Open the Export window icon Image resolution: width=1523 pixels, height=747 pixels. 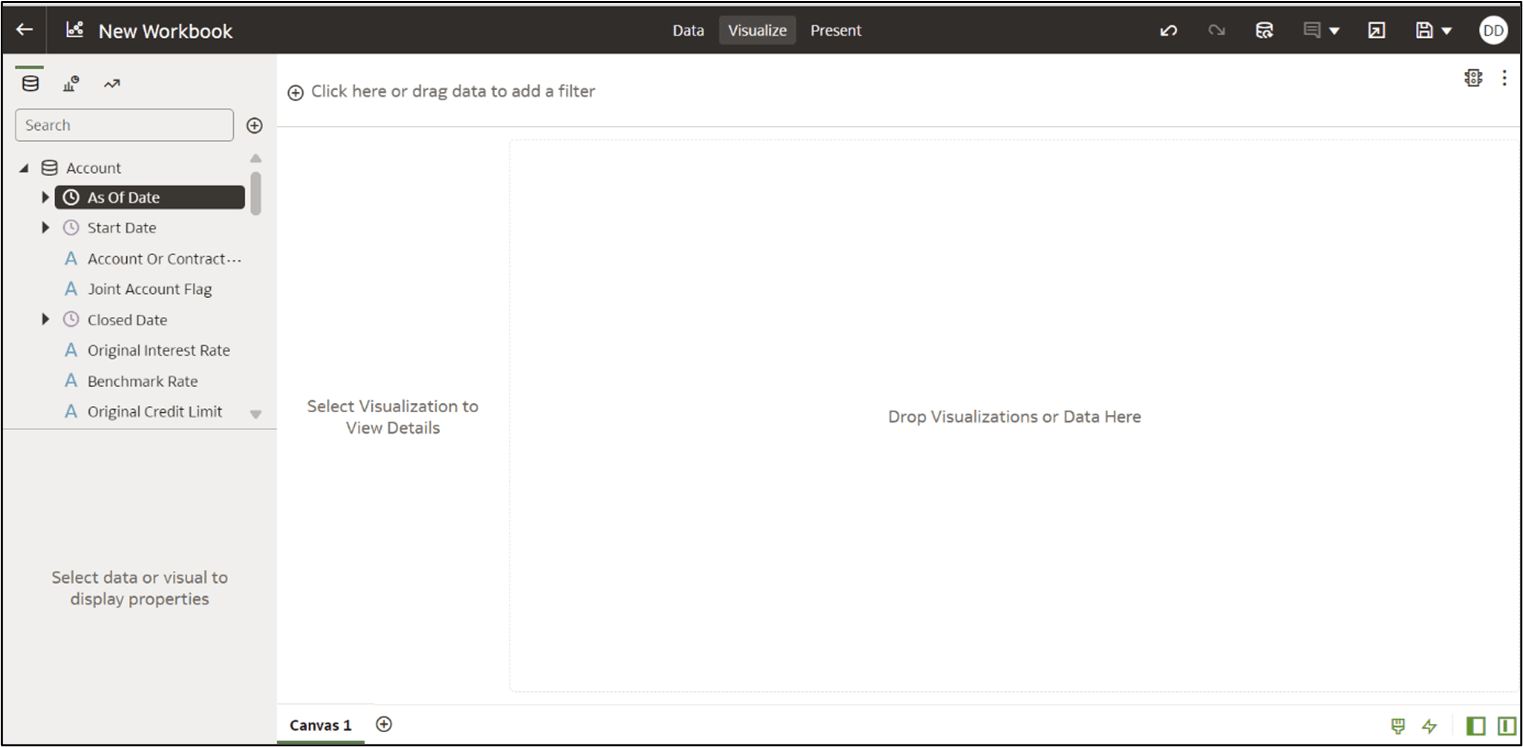tap(1376, 30)
